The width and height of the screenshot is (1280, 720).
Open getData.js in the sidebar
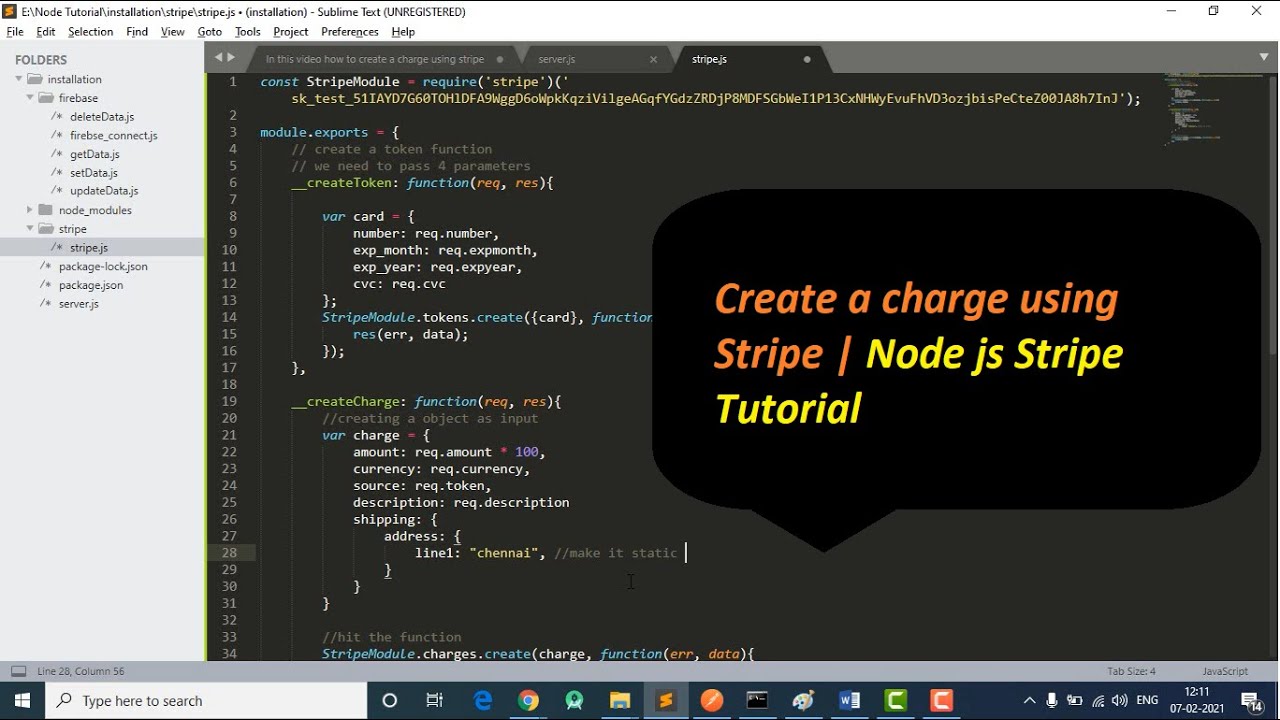(95, 154)
